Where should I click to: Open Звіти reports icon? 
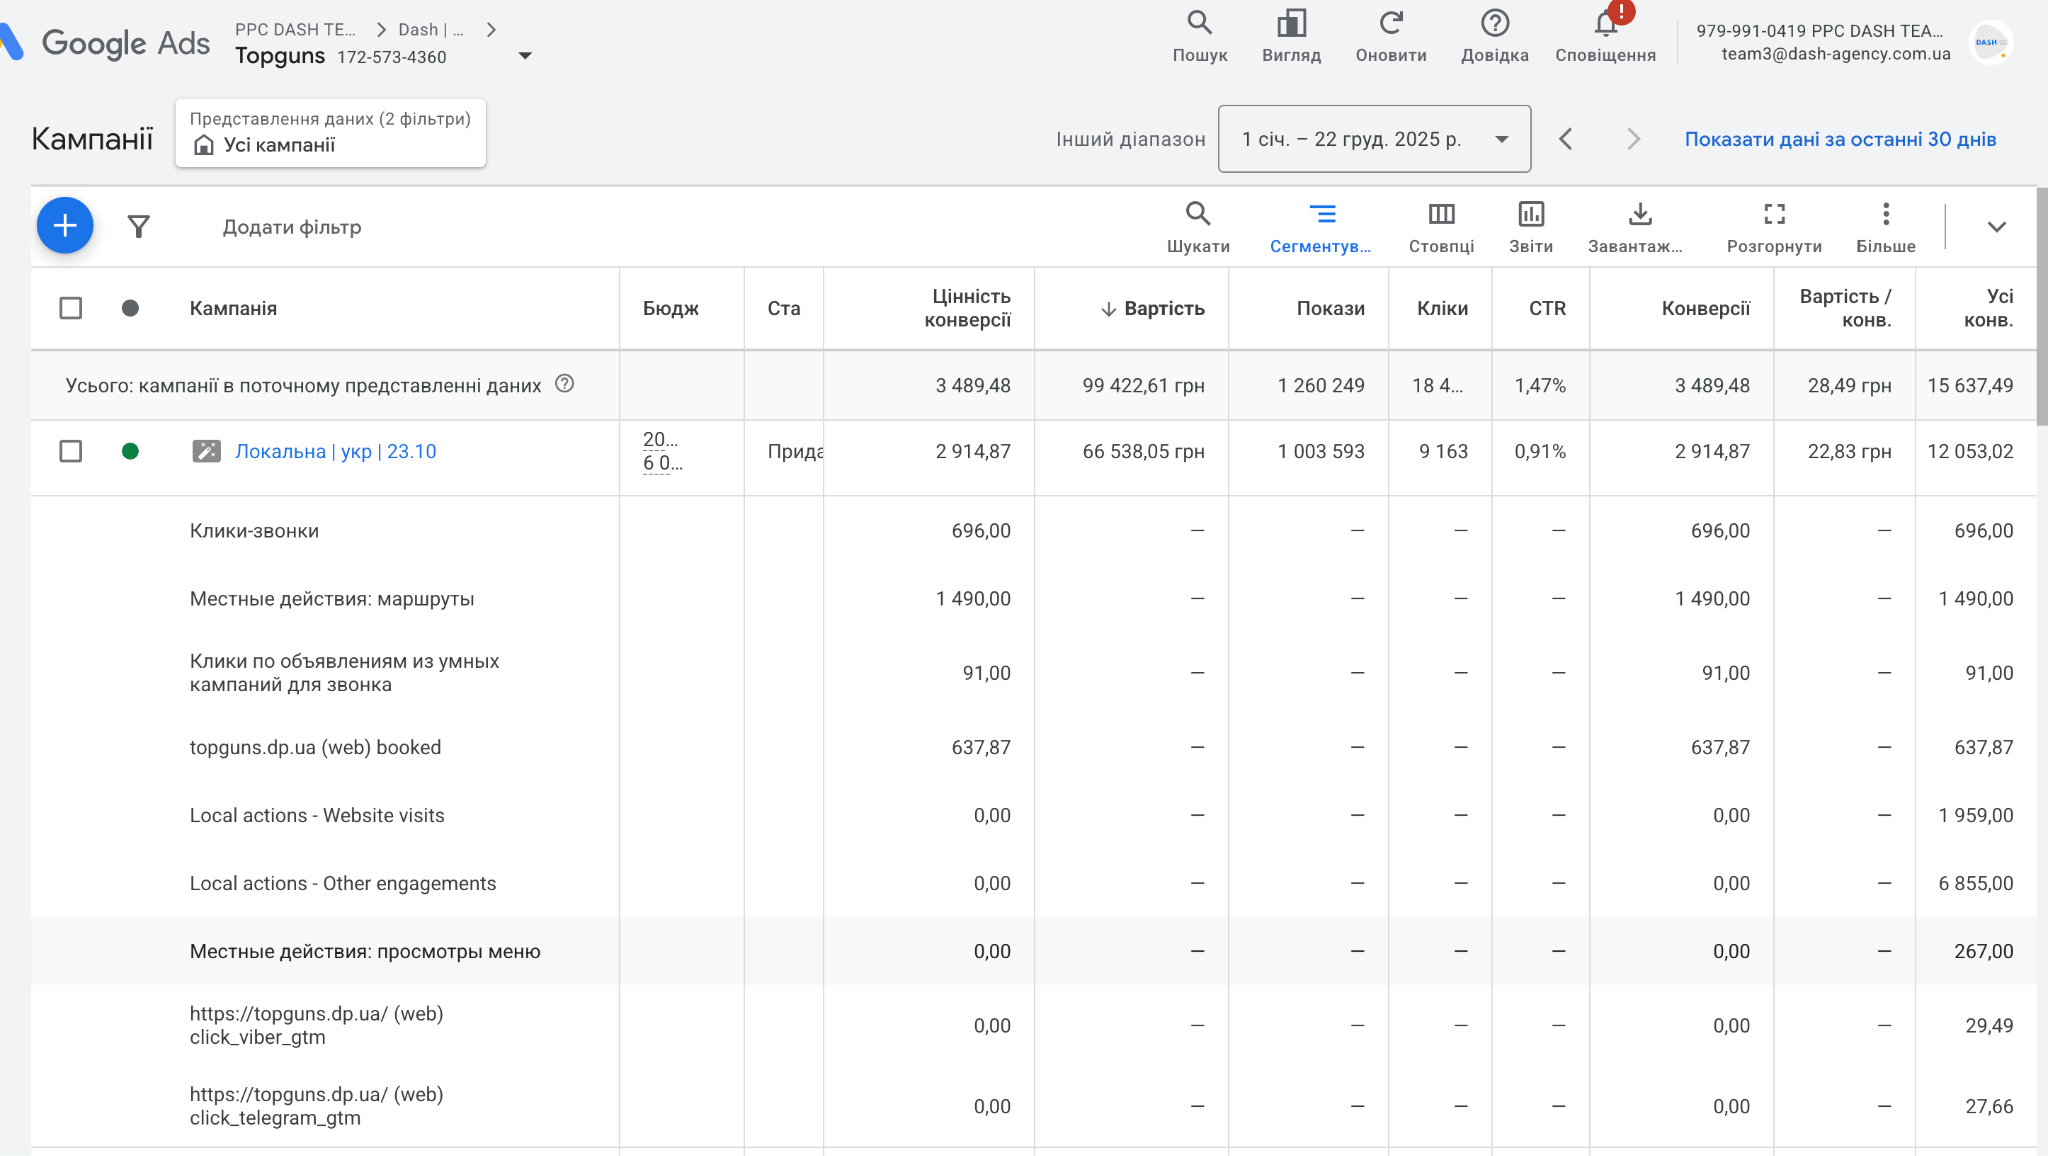(x=1530, y=226)
